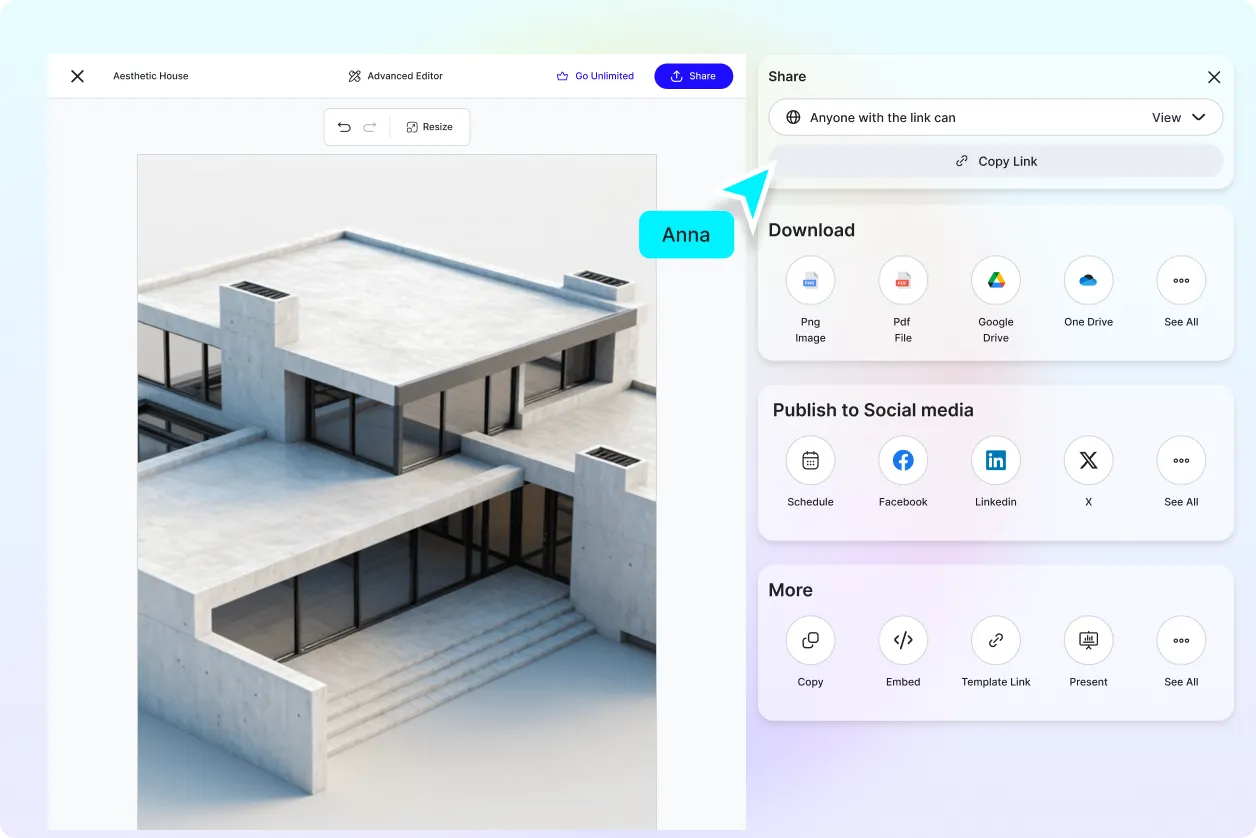
Task: Click the blue Share button
Action: 693,76
